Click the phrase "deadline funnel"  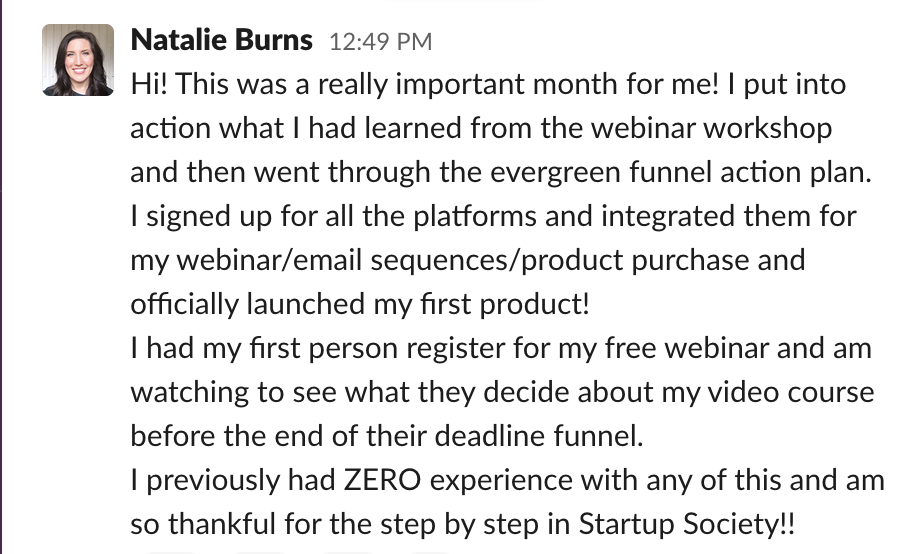coord(539,436)
